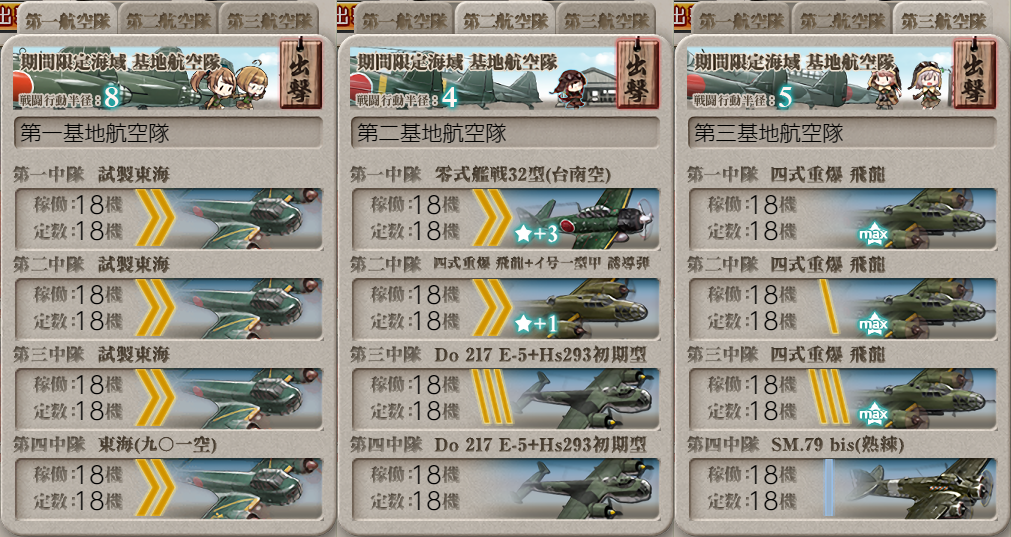Click max badge on third base first 飛龍
The width and height of the screenshot is (1011, 537).
(x=873, y=235)
